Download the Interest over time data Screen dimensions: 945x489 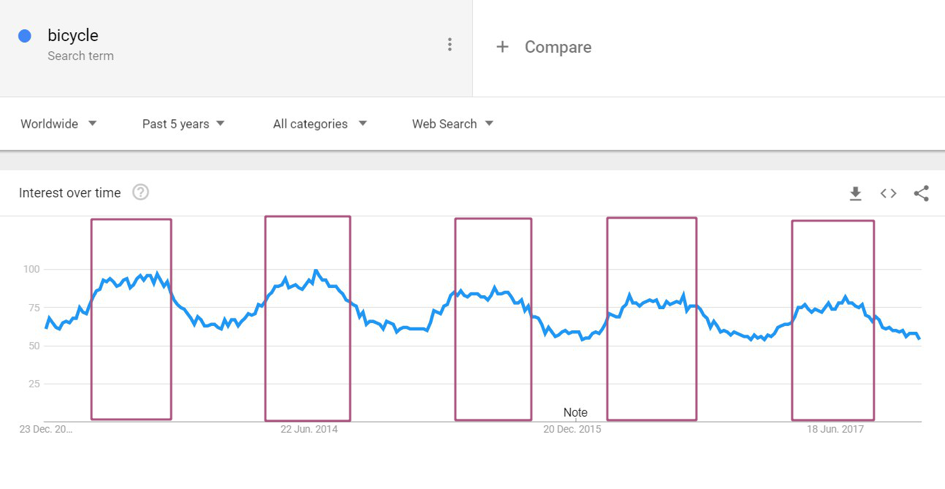click(855, 193)
